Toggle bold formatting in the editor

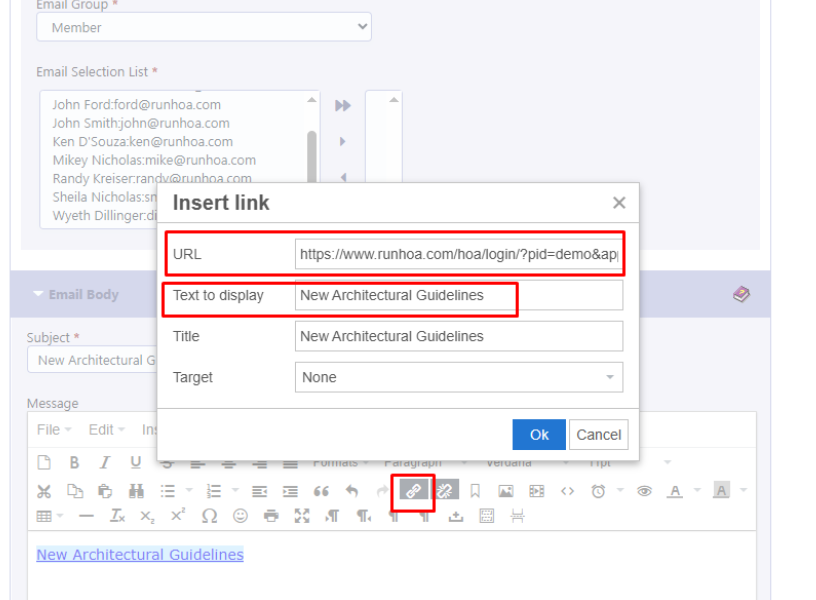[x=74, y=462]
